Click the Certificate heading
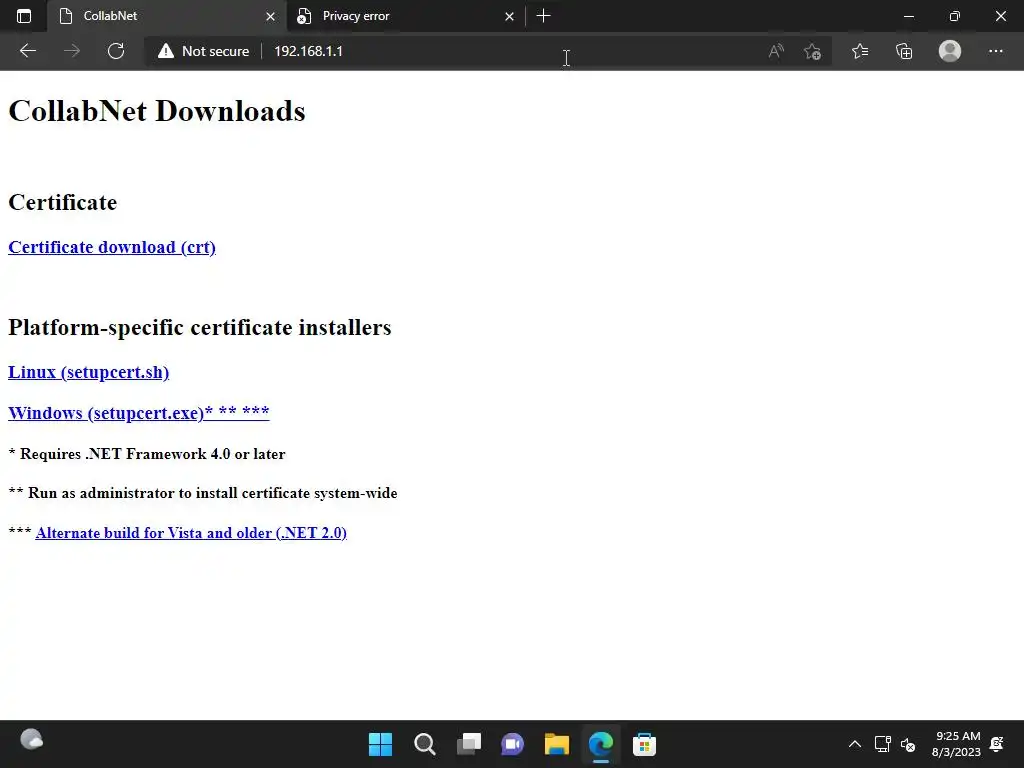This screenshot has width=1024, height=768. pos(63,202)
